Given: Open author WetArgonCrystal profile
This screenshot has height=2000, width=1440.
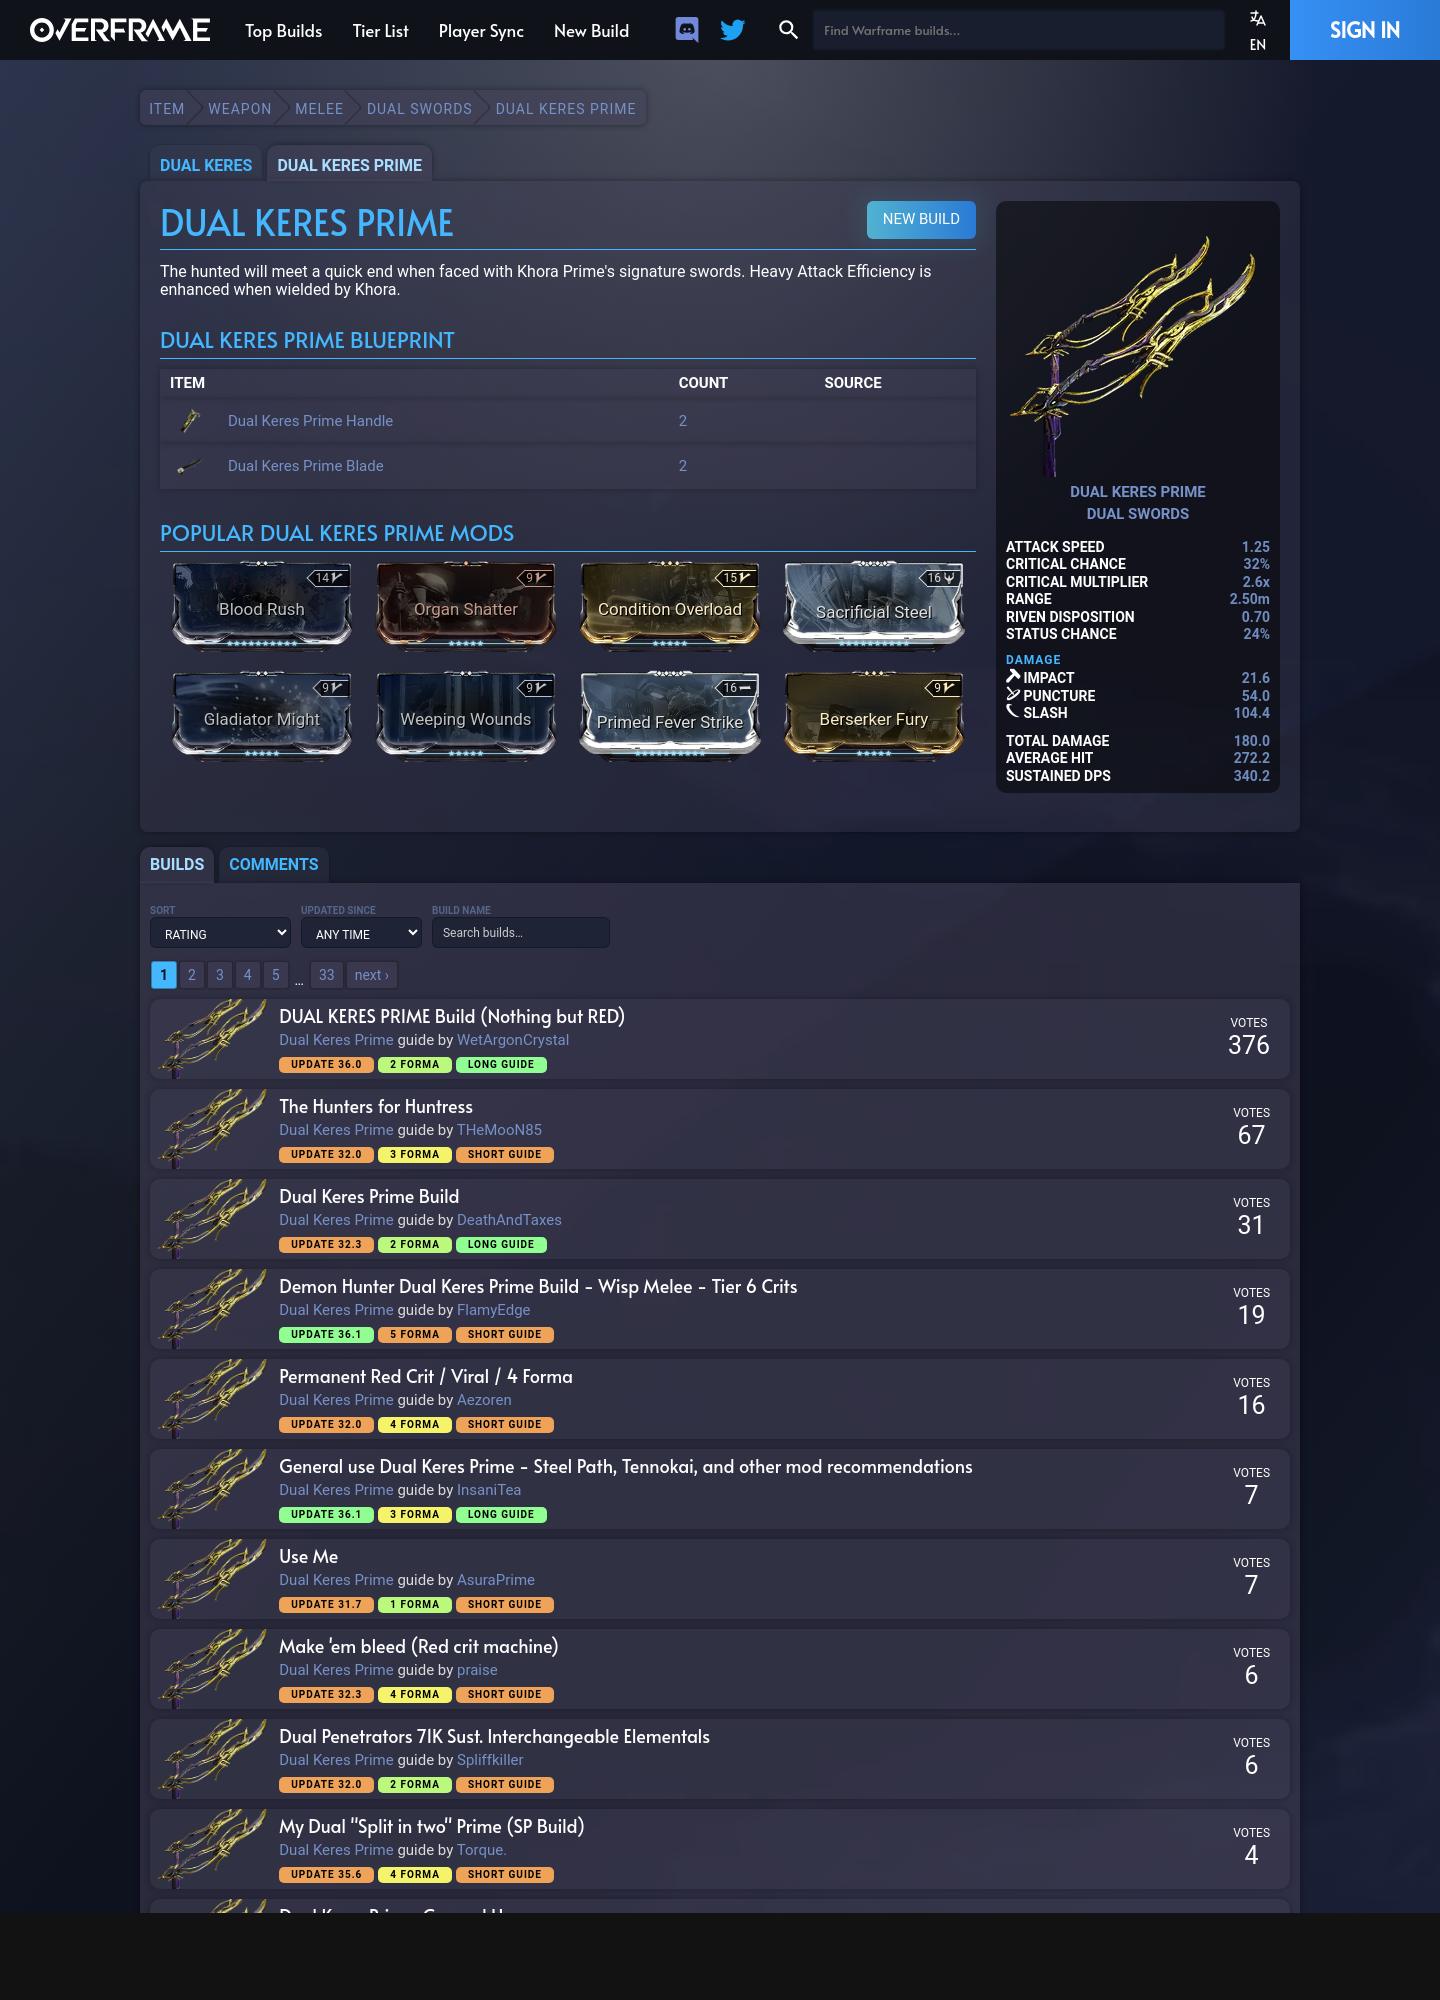Looking at the screenshot, I should (513, 1040).
